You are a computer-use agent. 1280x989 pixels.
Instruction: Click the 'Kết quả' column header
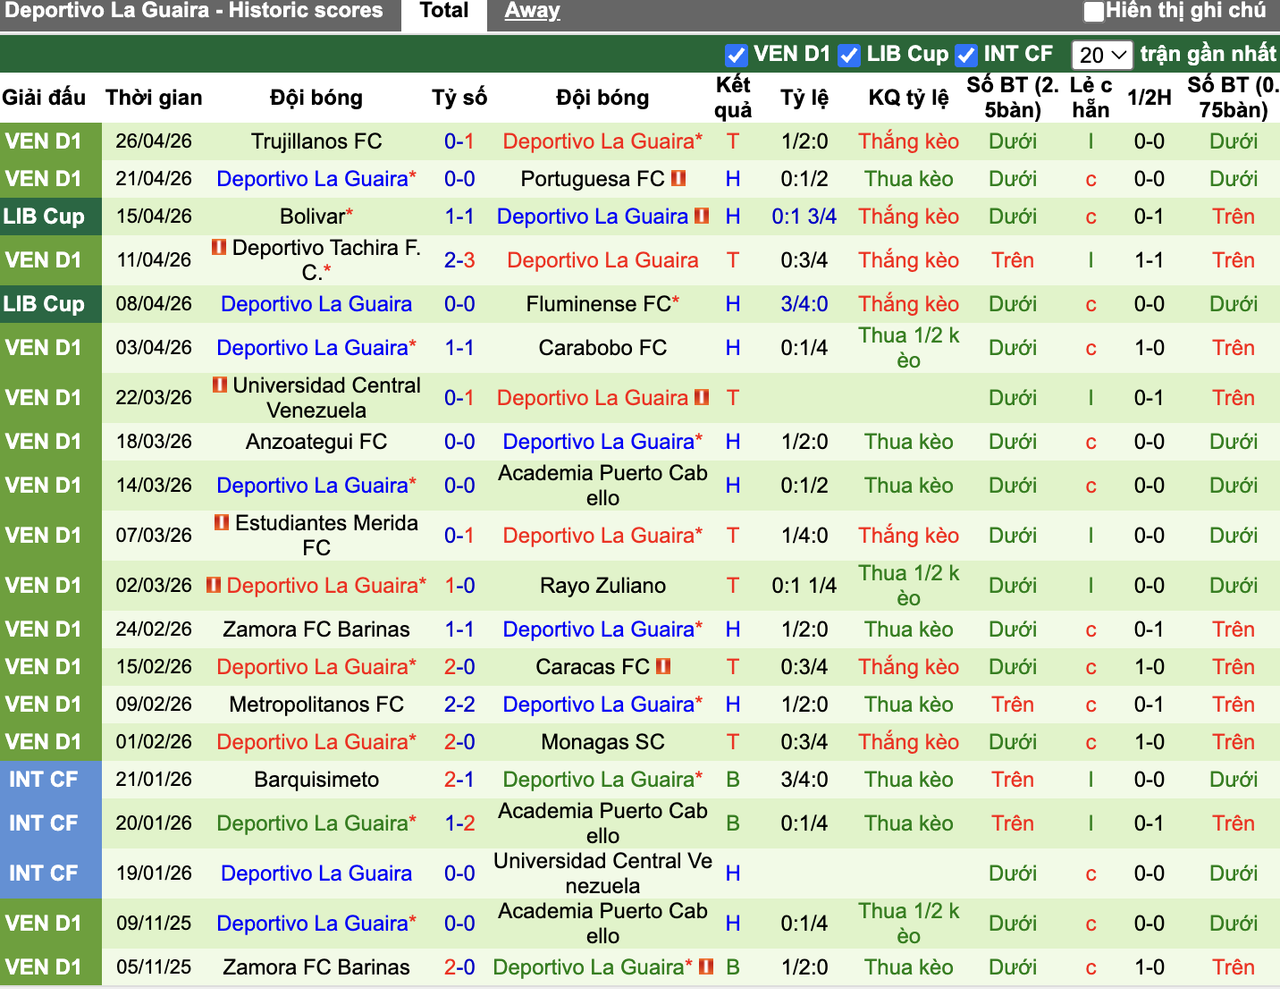click(x=733, y=97)
